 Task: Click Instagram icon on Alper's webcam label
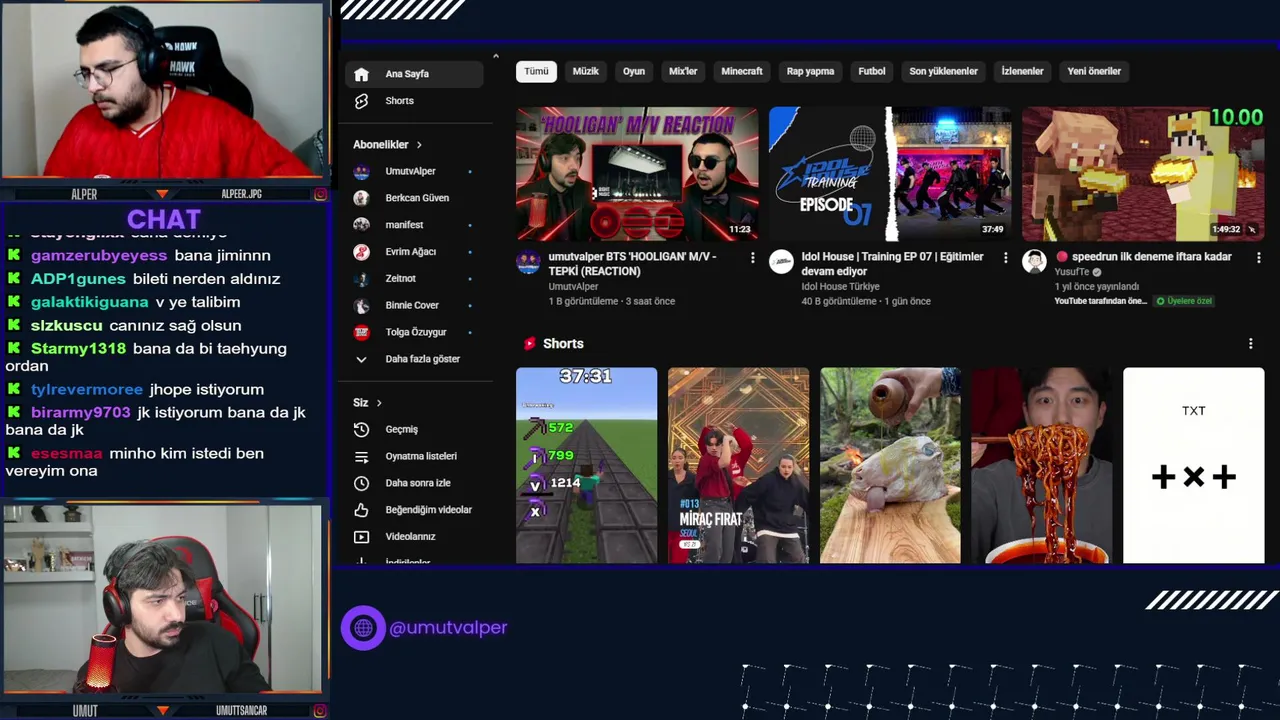320,194
